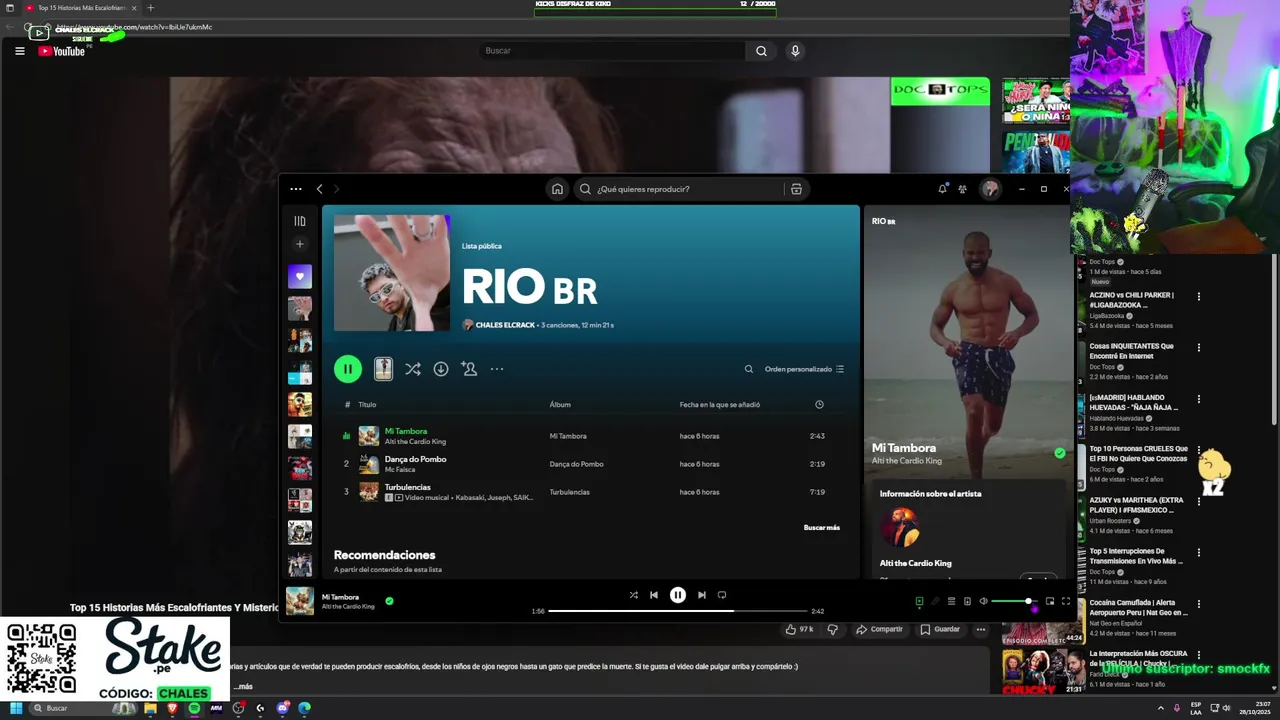This screenshot has height=720, width=1280.
Task: Enter Spotify full screen mode
Action: tap(1066, 601)
